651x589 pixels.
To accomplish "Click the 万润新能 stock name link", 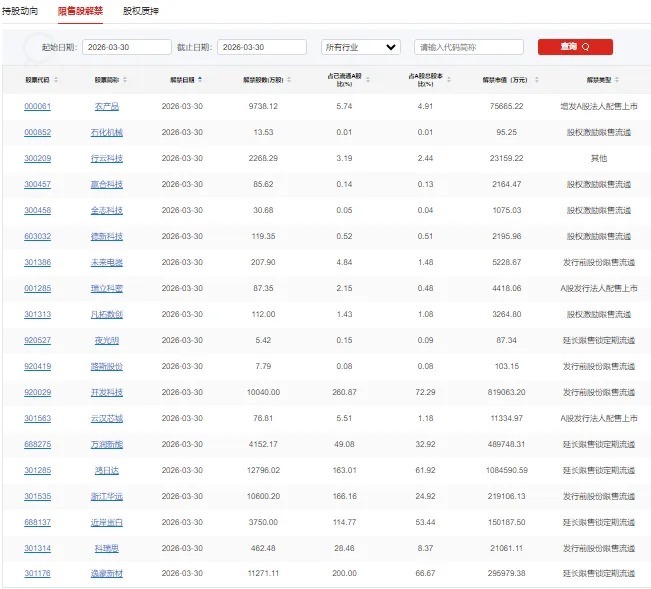I will pyautogui.click(x=108, y=444).
